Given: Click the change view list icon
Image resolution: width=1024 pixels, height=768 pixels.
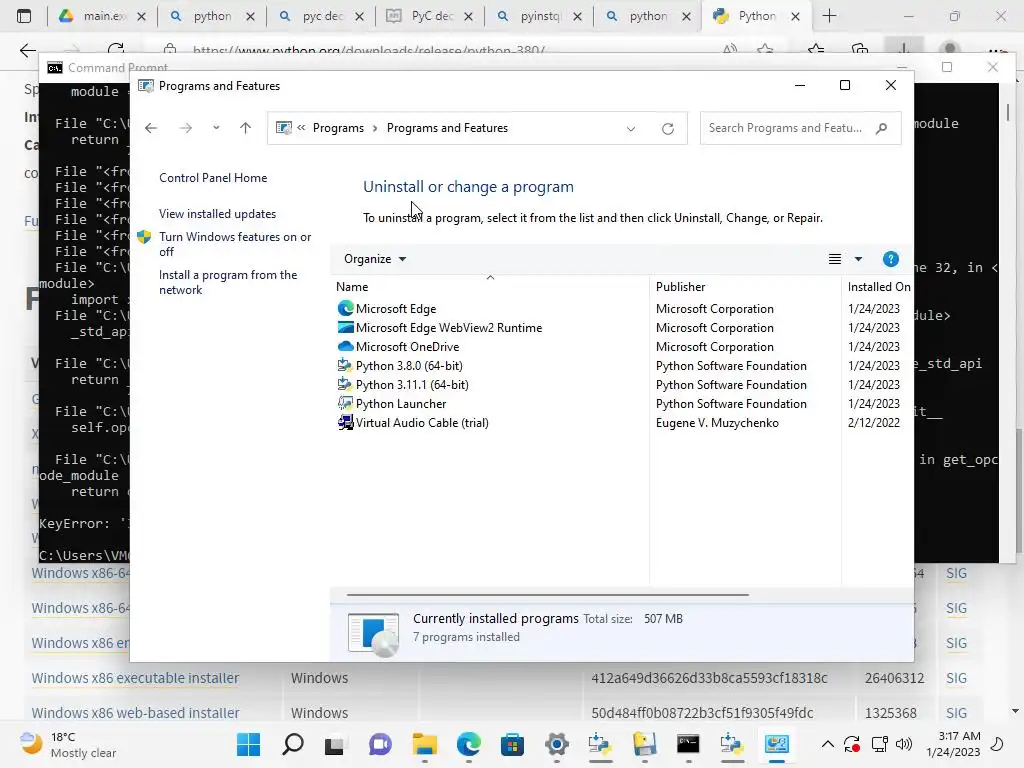Looking at the screenshot, I should click(835, 259).
